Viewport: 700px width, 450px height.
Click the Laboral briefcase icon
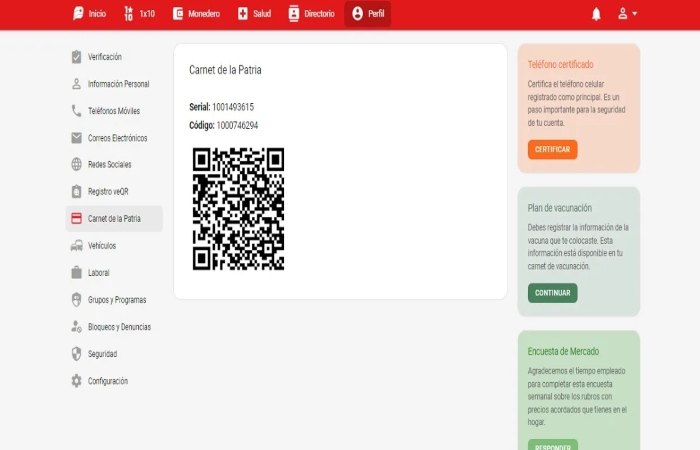[76, 272]
